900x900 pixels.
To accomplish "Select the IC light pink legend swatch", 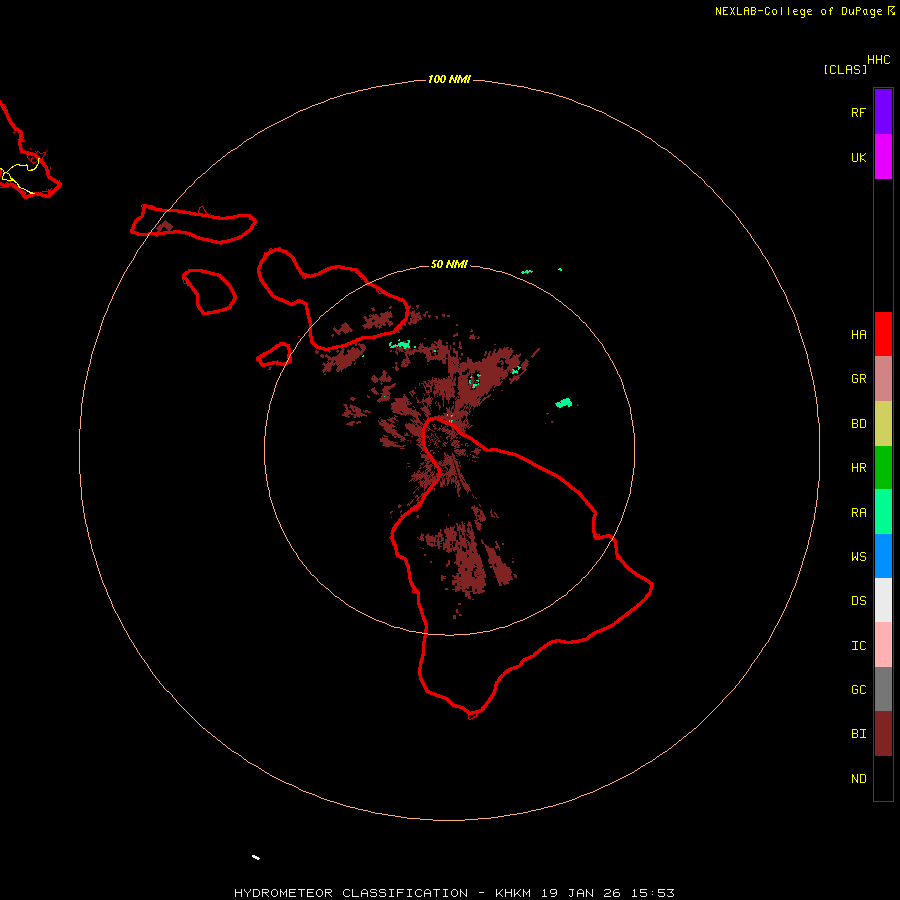I will pos(883,645).
